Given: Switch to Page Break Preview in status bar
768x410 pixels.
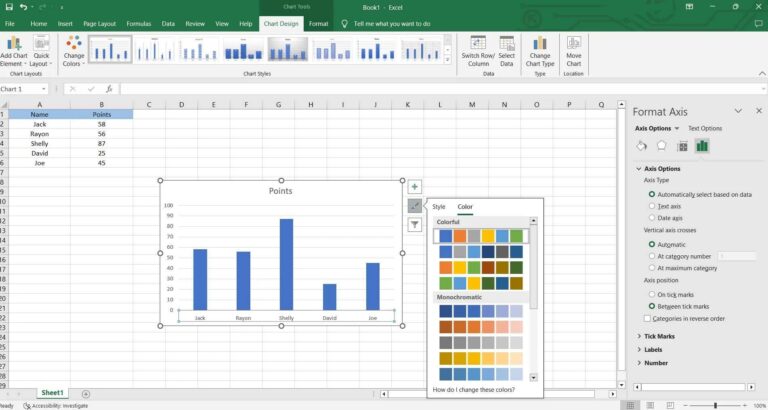Looking at the screenshot, I should [670, 406].
